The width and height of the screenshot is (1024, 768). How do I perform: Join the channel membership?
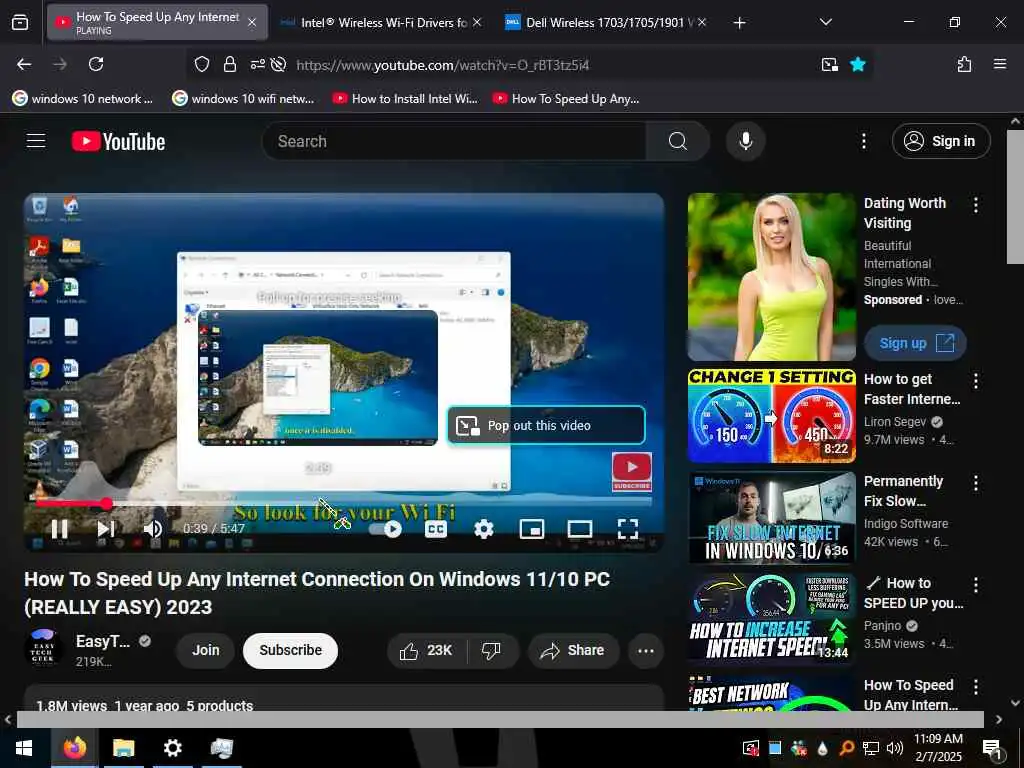point(205,650)
